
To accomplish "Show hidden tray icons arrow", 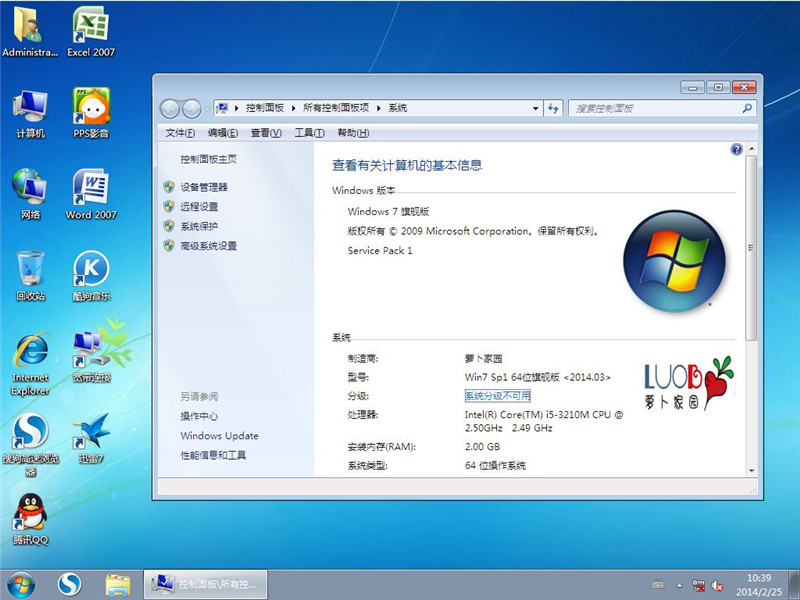I will (679, 585).
